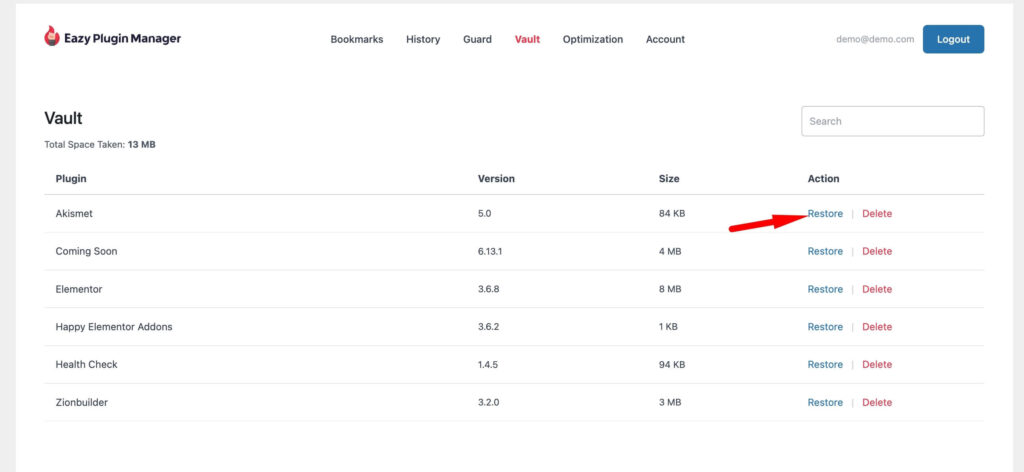Click the Logout button
1024x472 pixels.
pyautogui.click(x=953, y=39)
